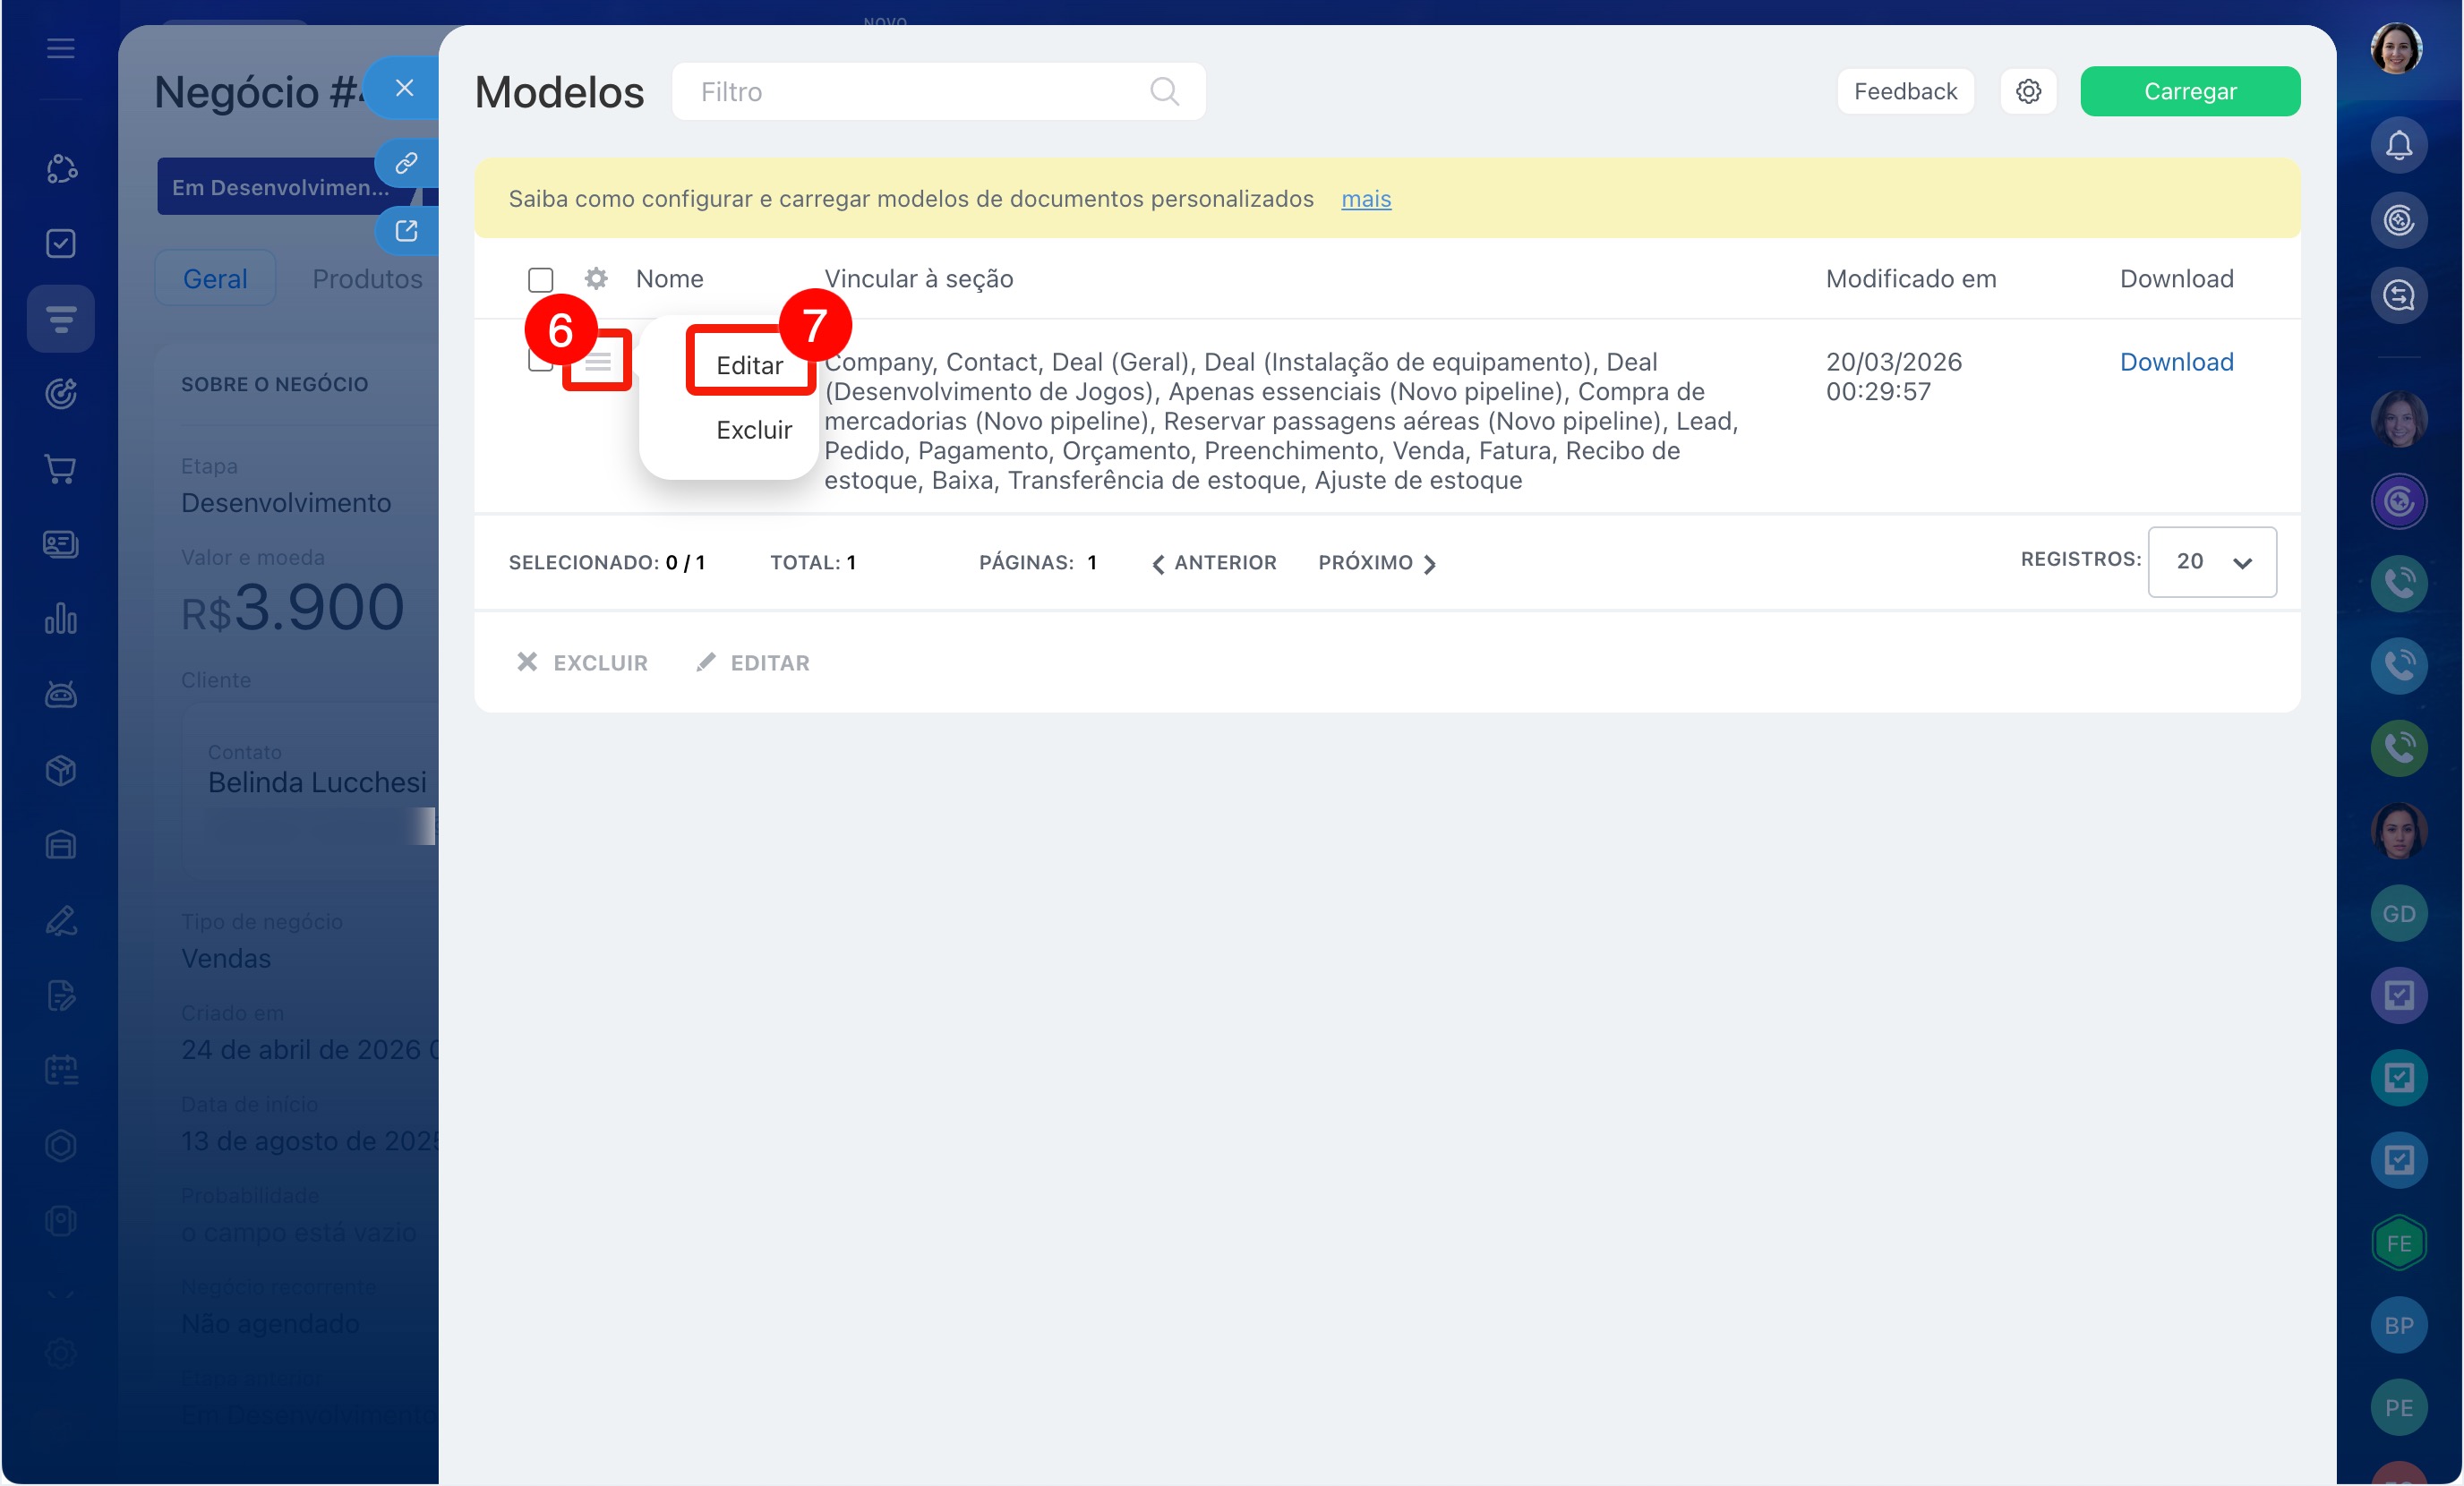Click the Download link for the template
Viewport: 2464px width, 1486px height.
[x=2176, y=362]
